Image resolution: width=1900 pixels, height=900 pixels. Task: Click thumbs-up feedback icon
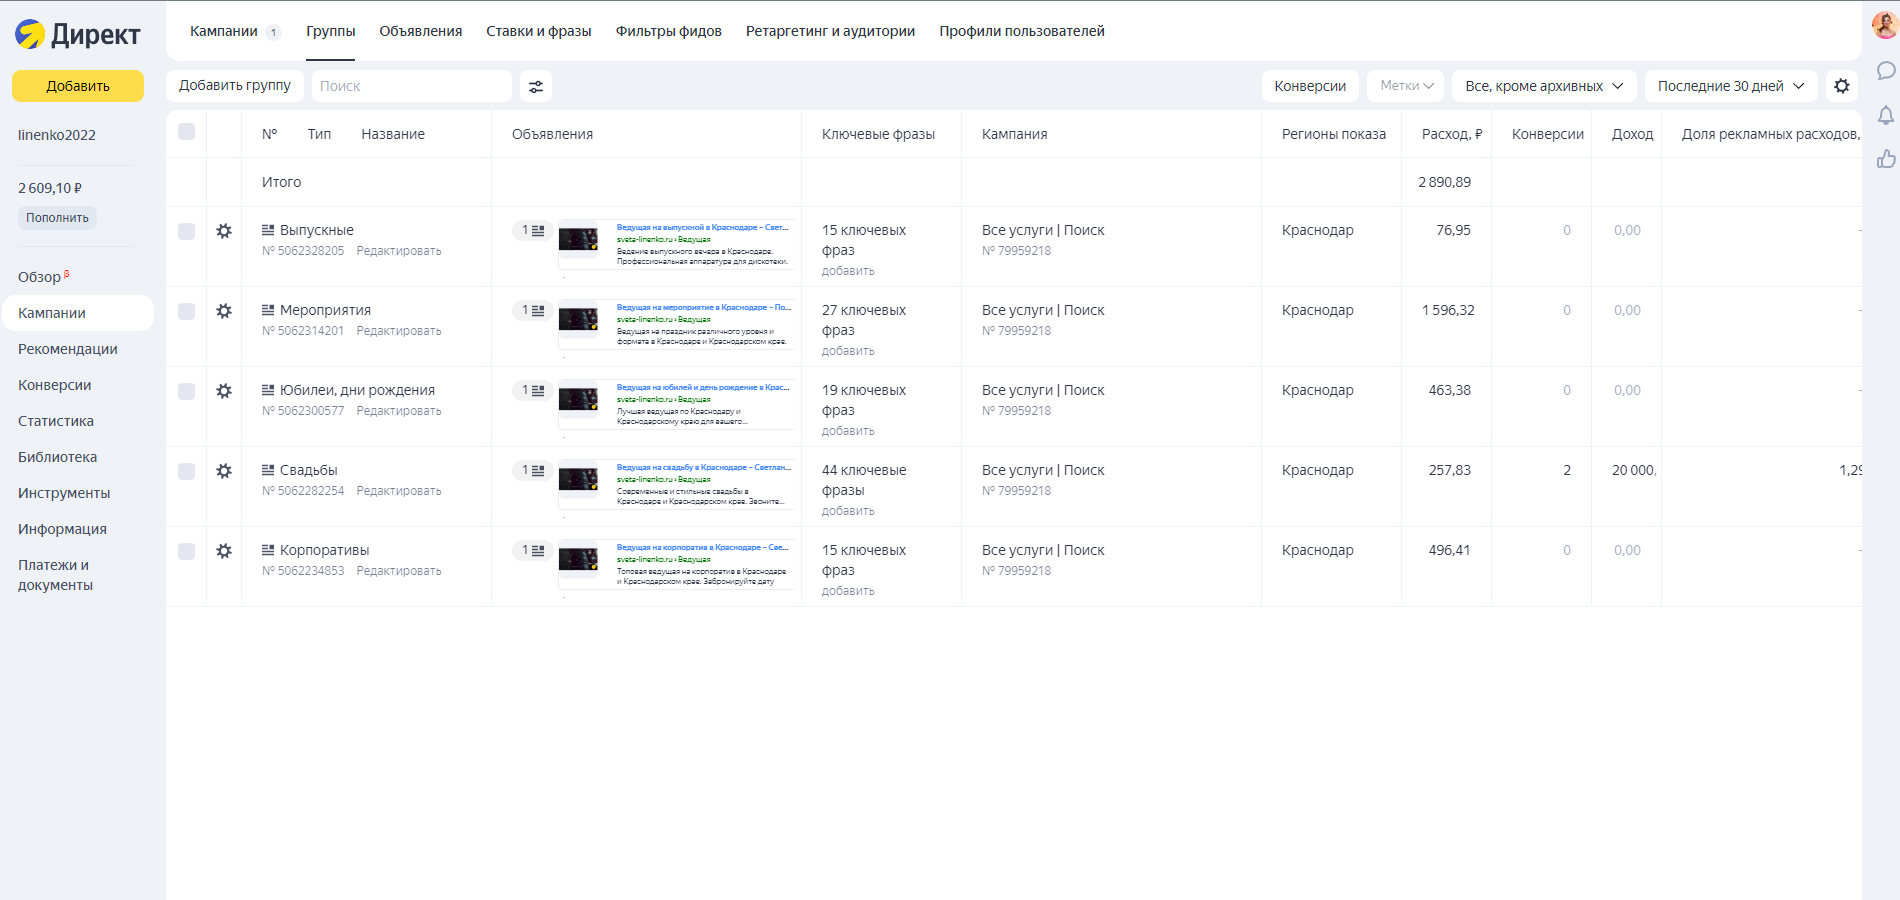coord(1885,159)
